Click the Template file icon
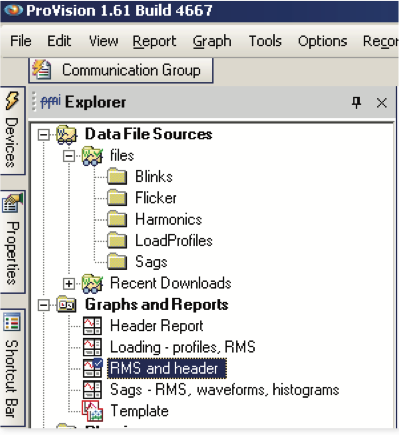Image resolution: width=399 pixels, height=435 pixels. 92,411
